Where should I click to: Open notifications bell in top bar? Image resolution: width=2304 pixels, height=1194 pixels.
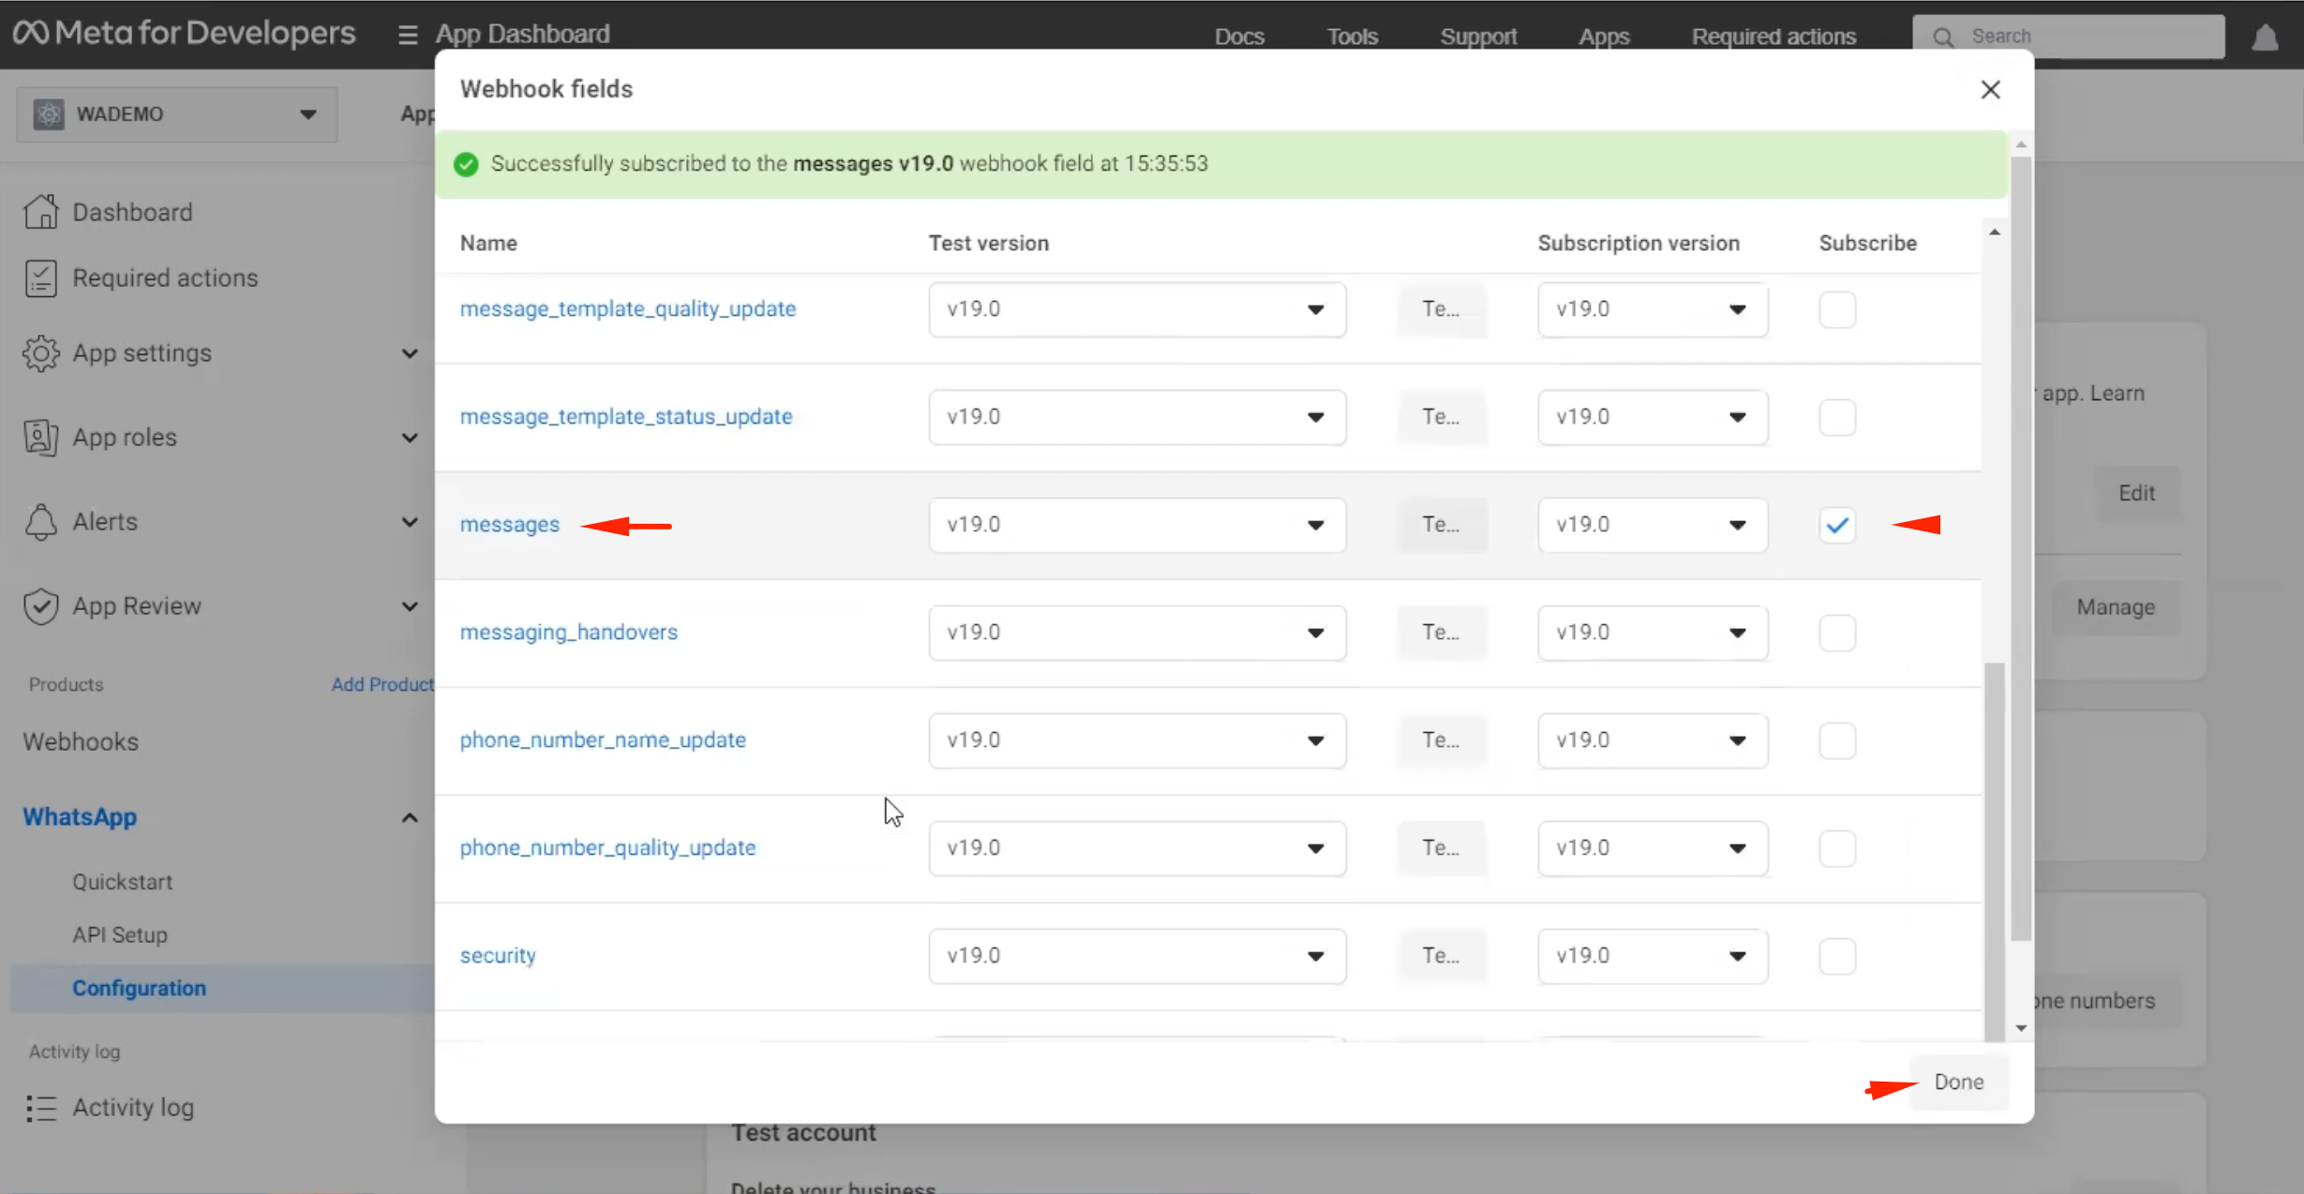(x=2264, y=38)
